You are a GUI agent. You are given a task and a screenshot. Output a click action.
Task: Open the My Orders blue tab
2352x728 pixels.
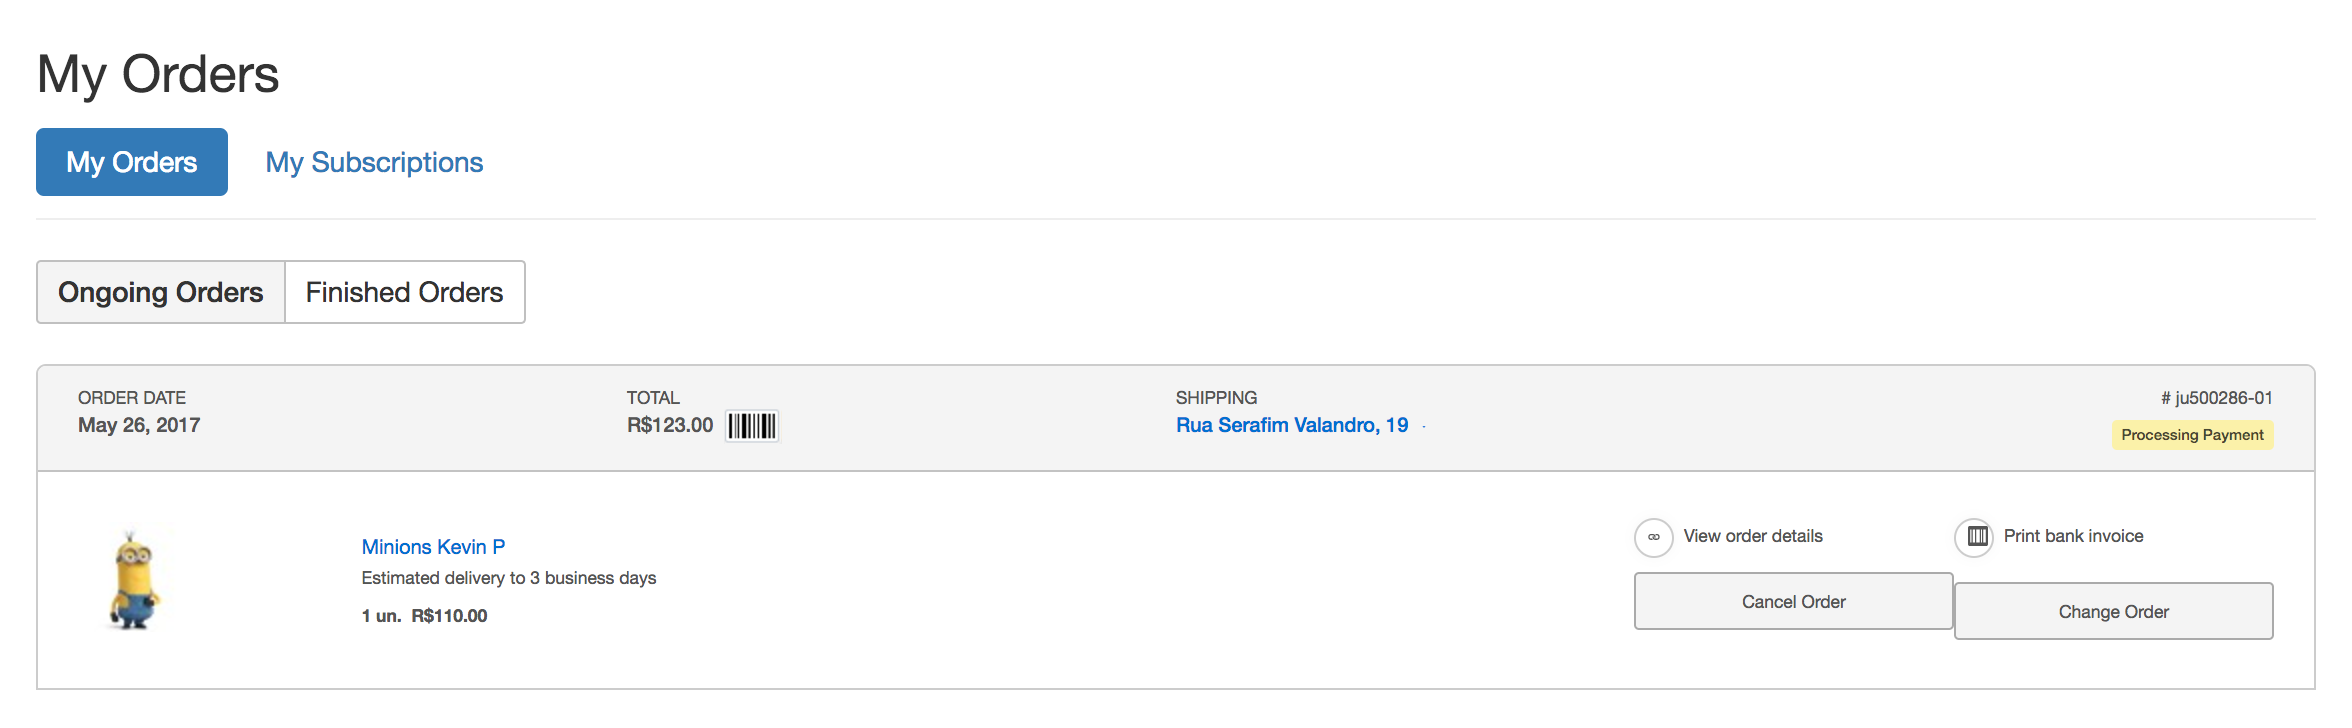132,162
